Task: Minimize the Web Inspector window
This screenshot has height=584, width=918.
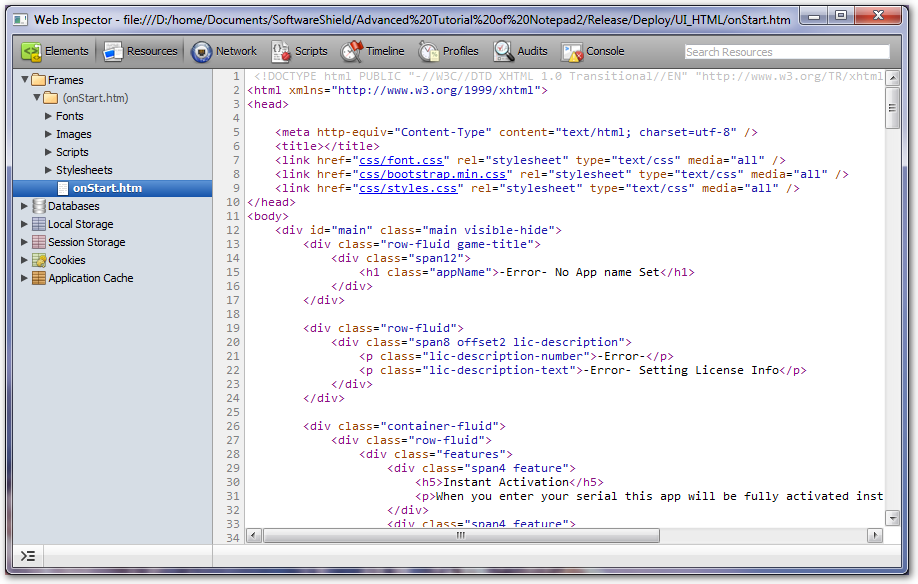Action: pos(814,15)
